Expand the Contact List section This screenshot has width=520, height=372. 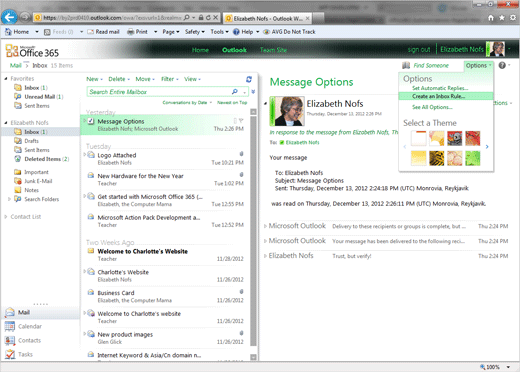[x=6, y=217]
